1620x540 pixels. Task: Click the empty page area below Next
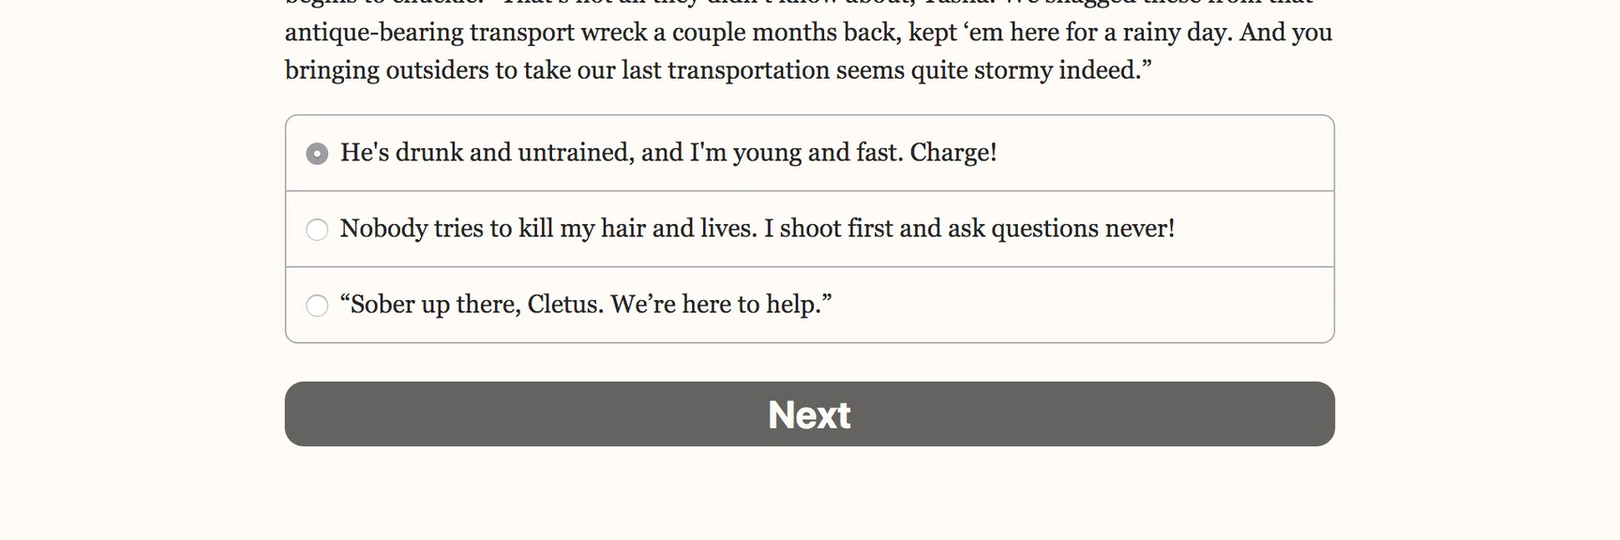(809, 495)
